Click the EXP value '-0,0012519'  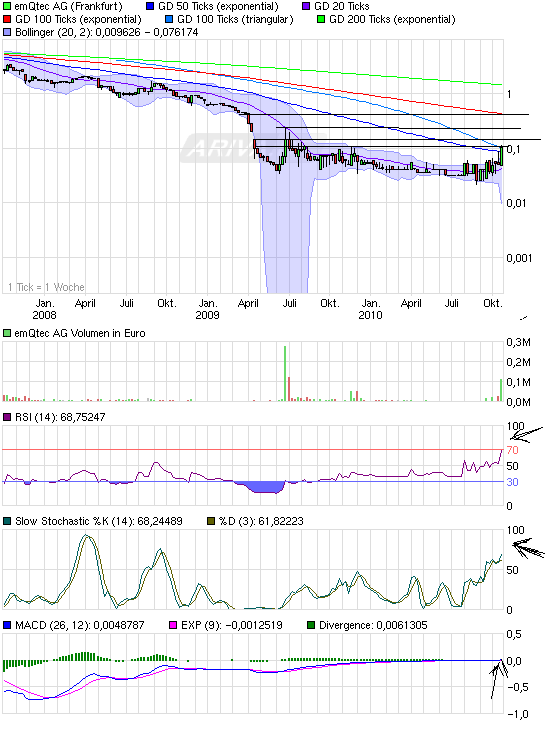(x=254, y=625)
